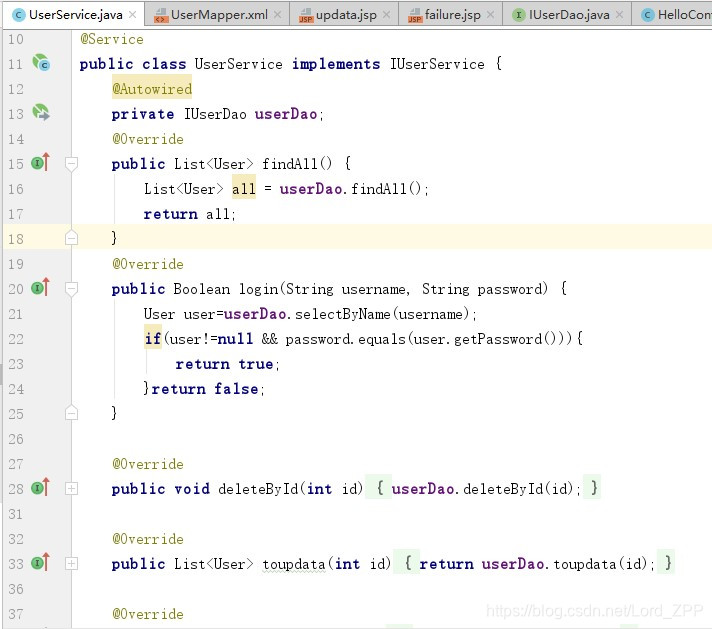Click deleteById method name in the line 28 signature
Viewport: 712px width, 629px height.
pyautogui.click(x=258, y=489)
